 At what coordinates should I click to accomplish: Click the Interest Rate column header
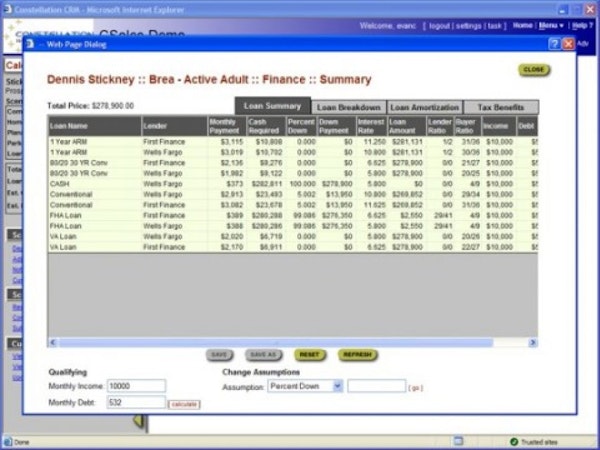coord(371,126)
